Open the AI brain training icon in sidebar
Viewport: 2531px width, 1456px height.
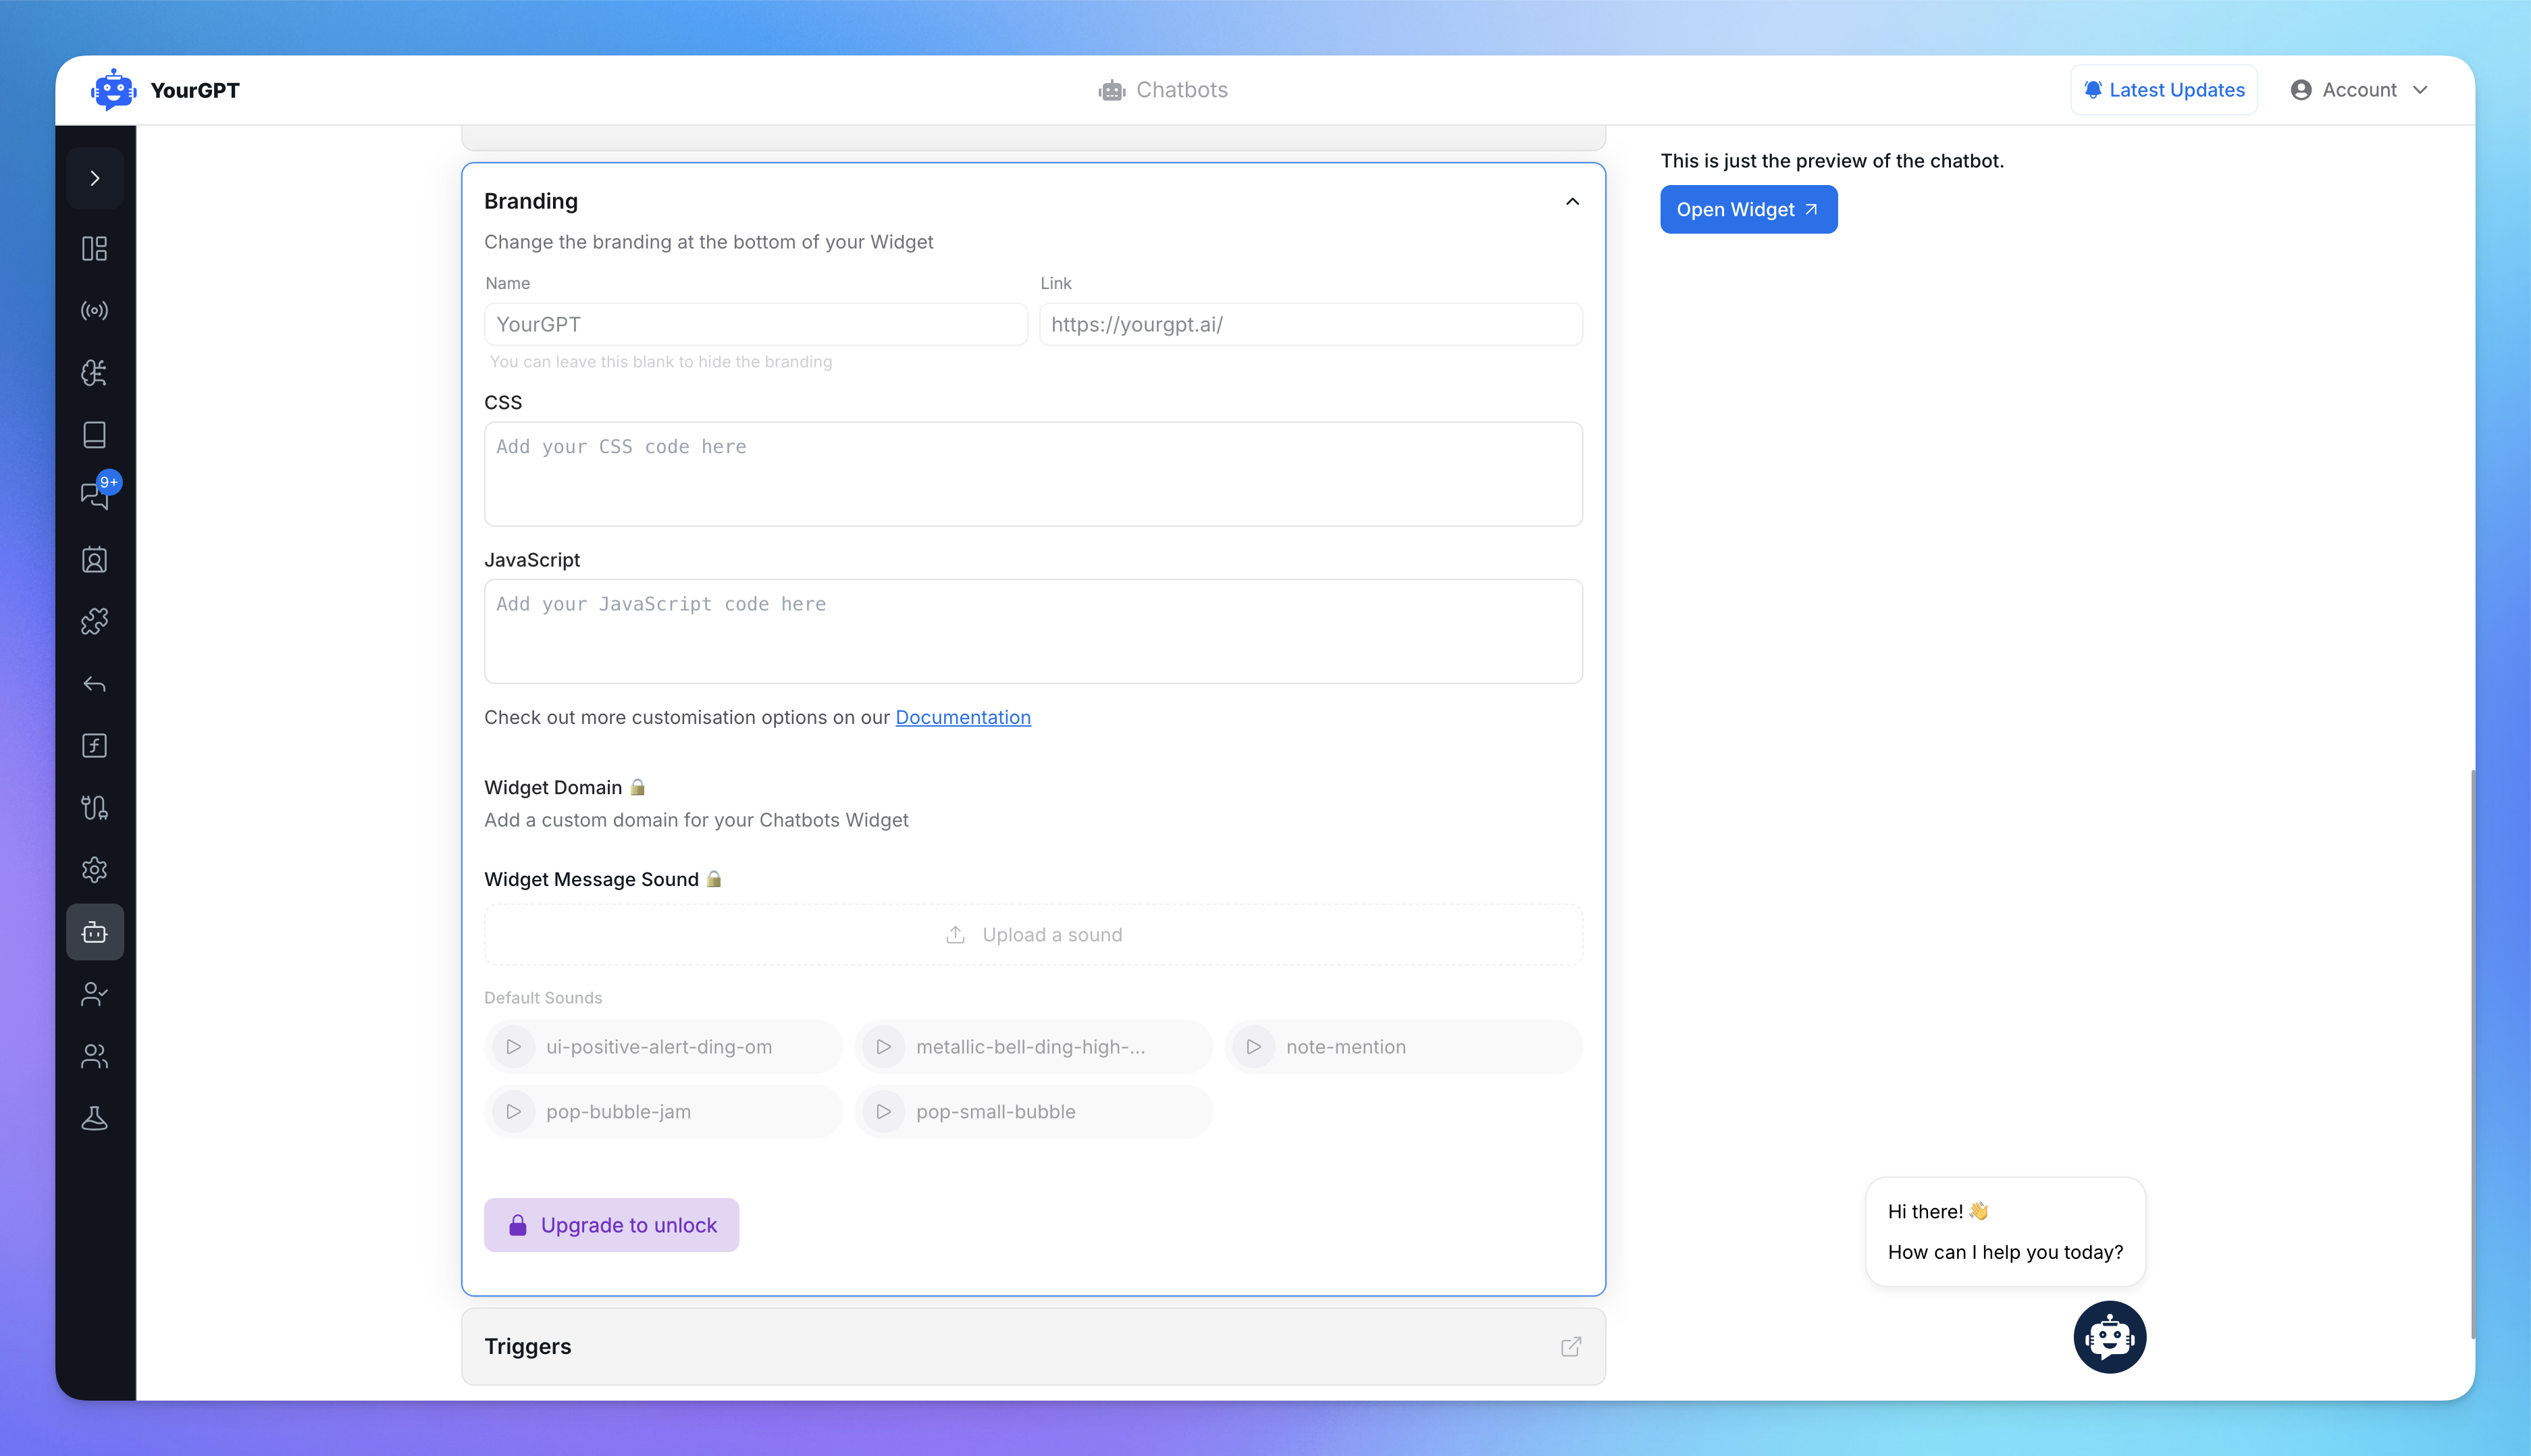[95, 373]
